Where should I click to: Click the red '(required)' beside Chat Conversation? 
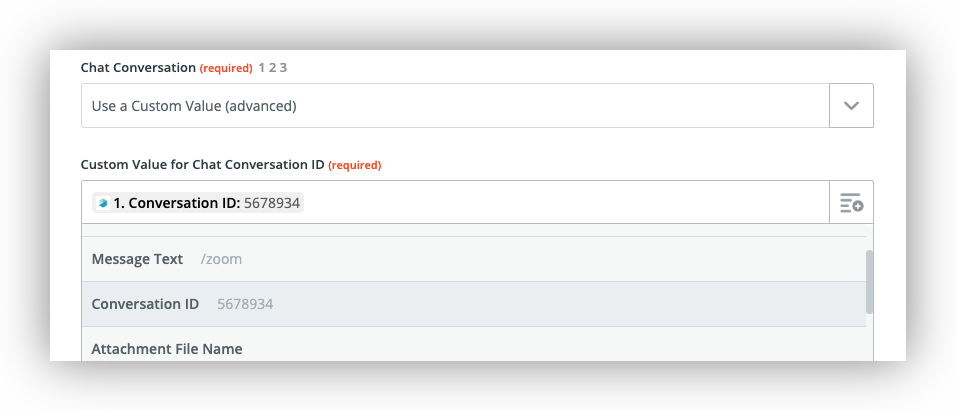226,68
